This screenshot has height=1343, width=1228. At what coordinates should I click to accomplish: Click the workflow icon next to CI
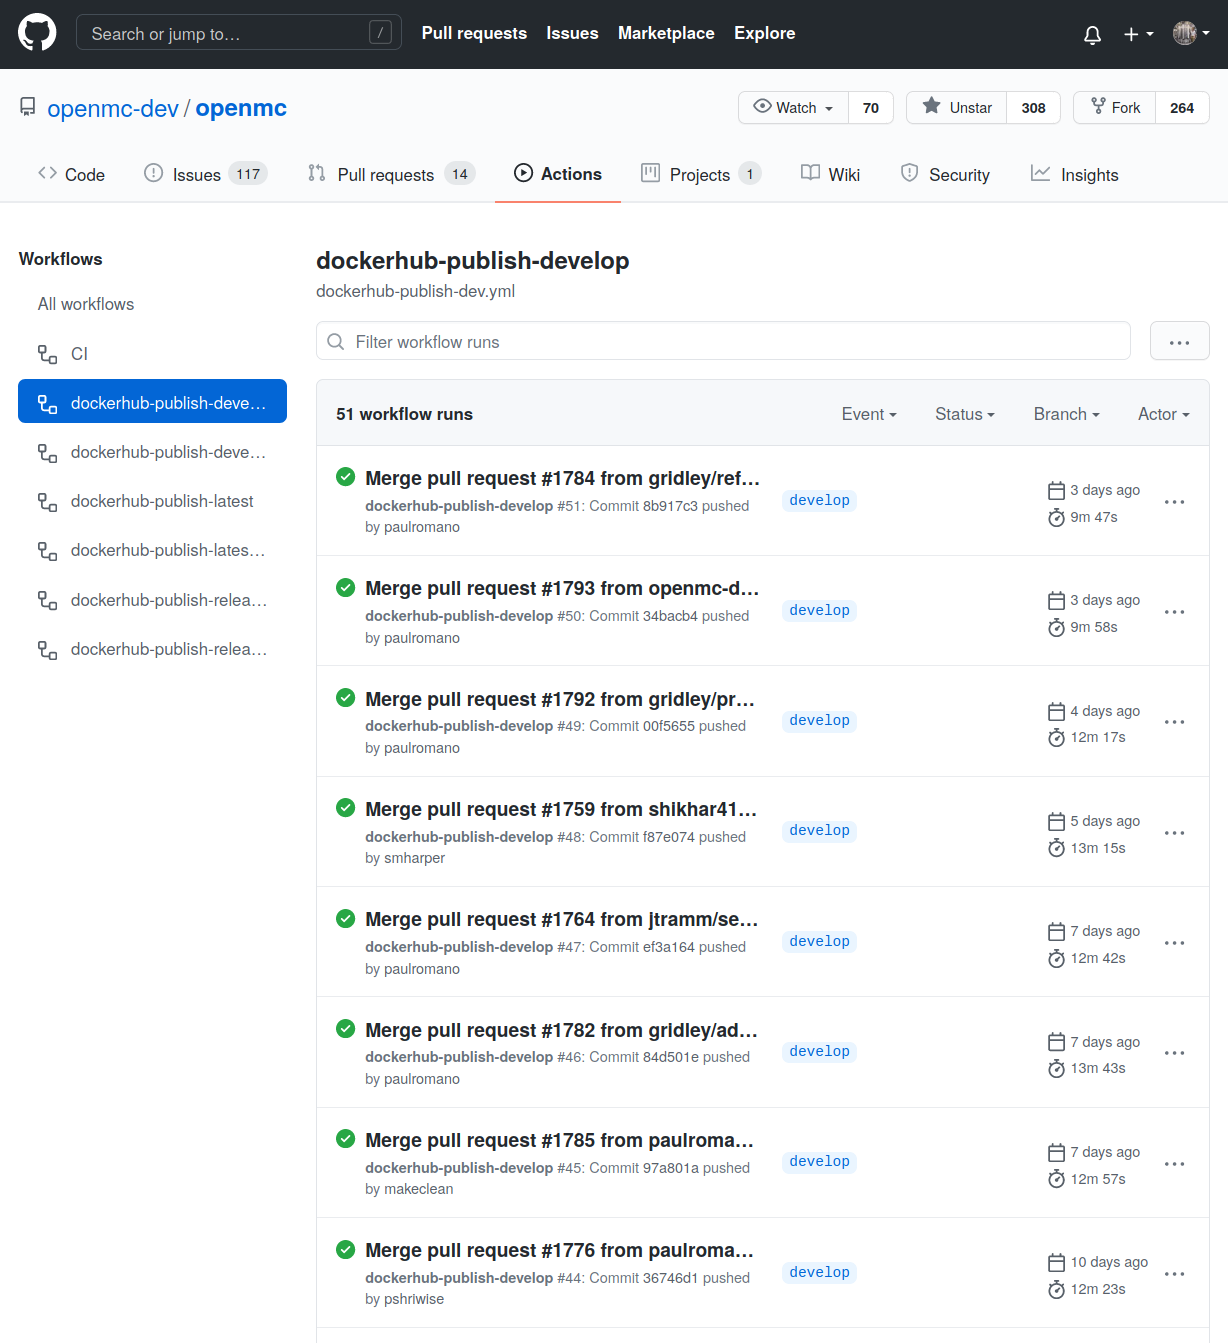click(x=47, y=354)
